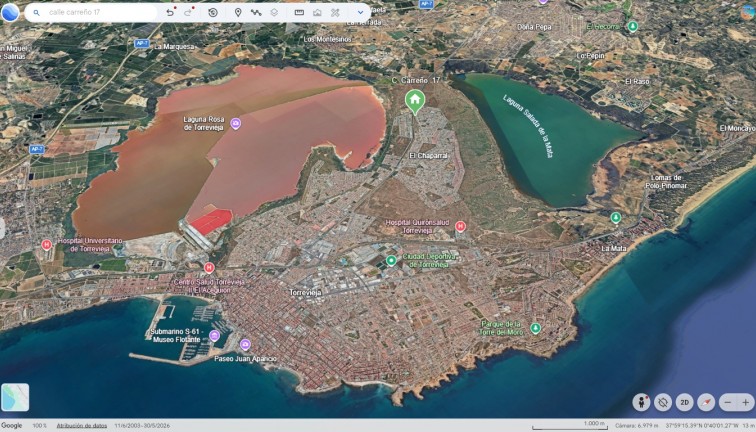Image resolution: width=756 pixels, height=432 pixels.
Task: Undo the last action
Action: tap(170, 13)
